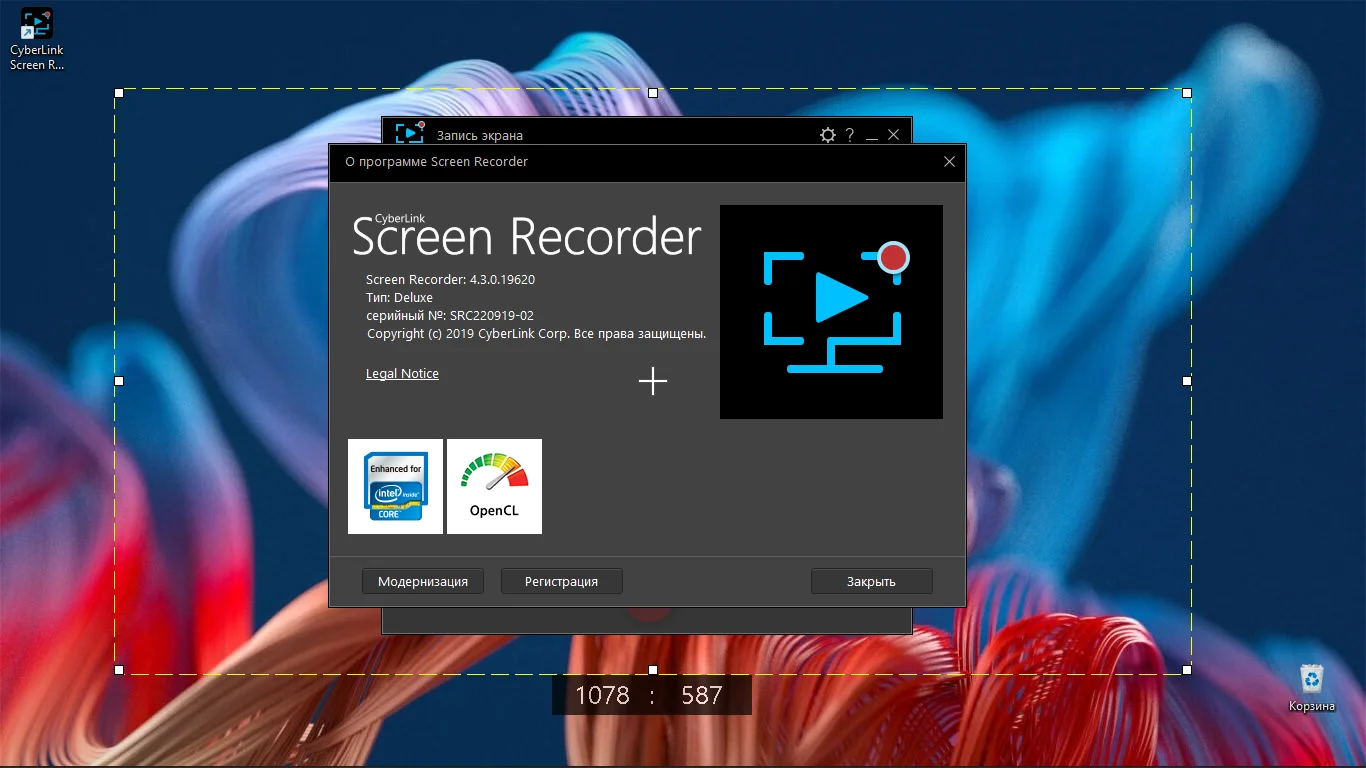The height and width of the screenshot is (768, 1366).
Task: Click the top-left selection handle
Action: coord(119,92)
